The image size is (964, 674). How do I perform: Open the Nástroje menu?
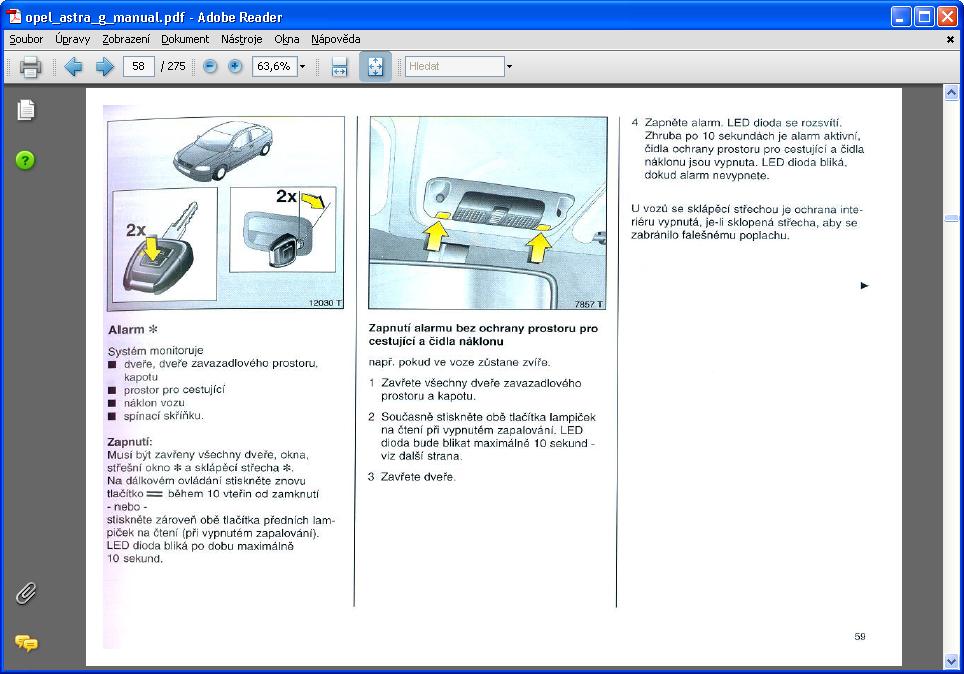[x=241, y=39]
